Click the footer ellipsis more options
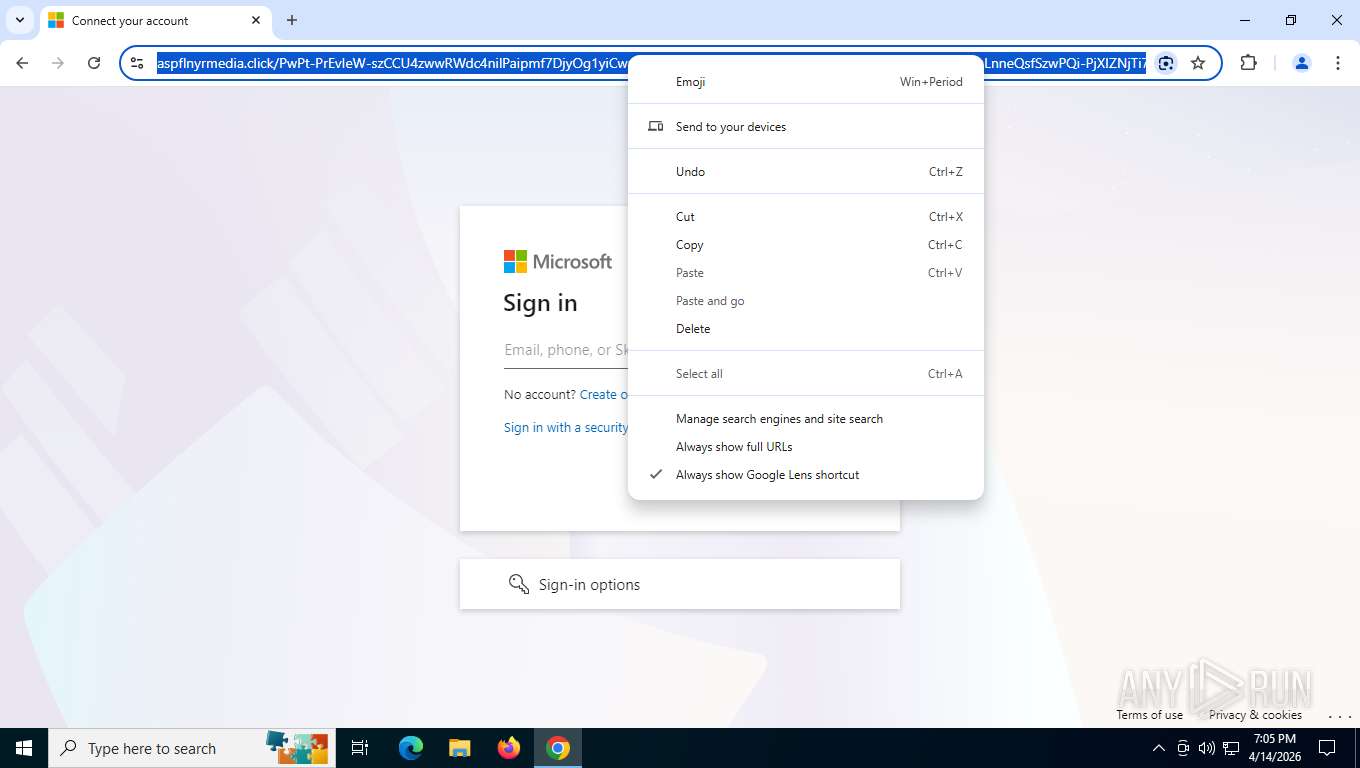The width and height of the screenshot is (1360, 768). click(x=1339, y=716)
